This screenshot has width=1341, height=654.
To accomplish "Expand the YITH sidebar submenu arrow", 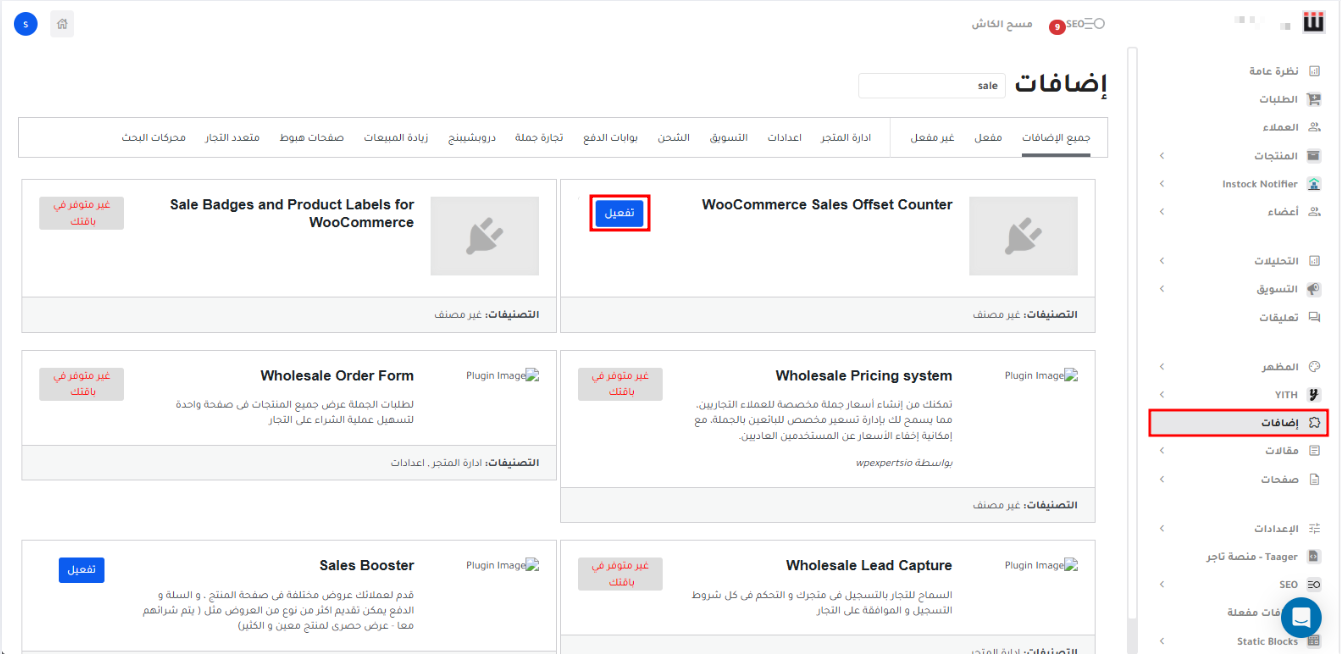I will (1161, 395).
